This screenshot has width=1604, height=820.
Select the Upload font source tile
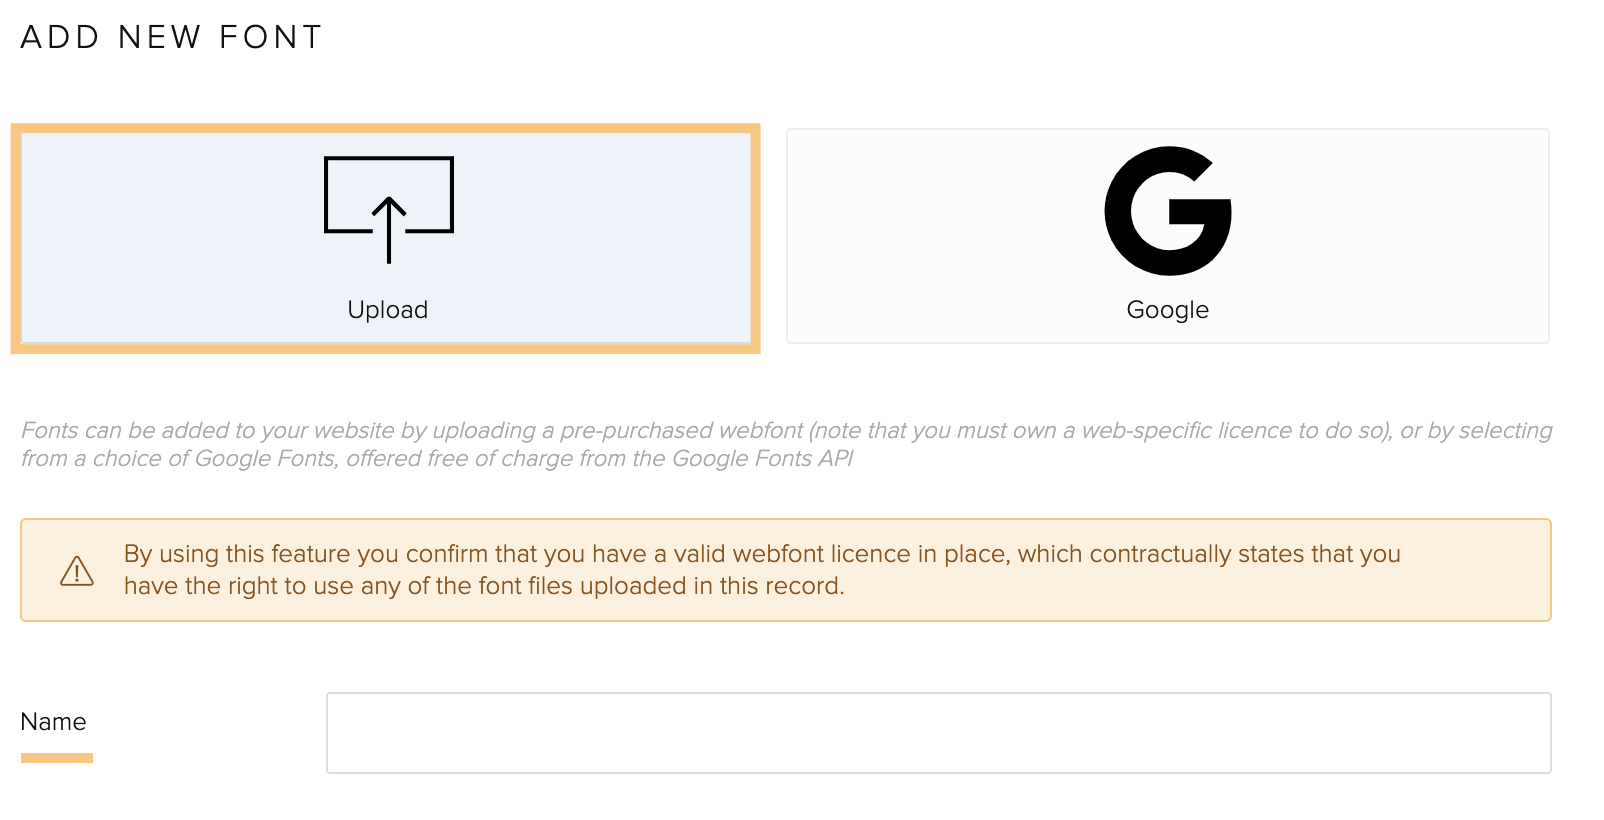[386, 238]
